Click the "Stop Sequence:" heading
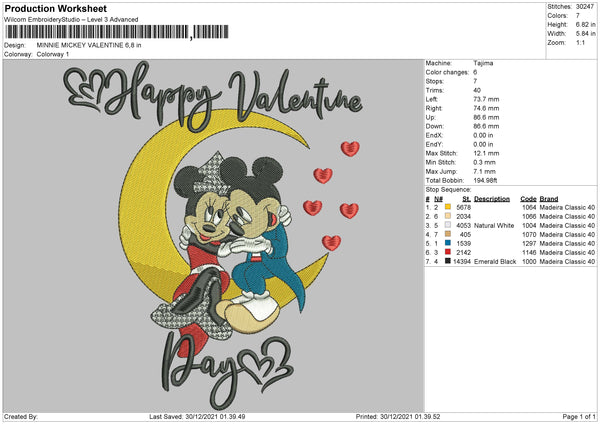The height and width of the screenshot is (424, 600). coord(448,190)
